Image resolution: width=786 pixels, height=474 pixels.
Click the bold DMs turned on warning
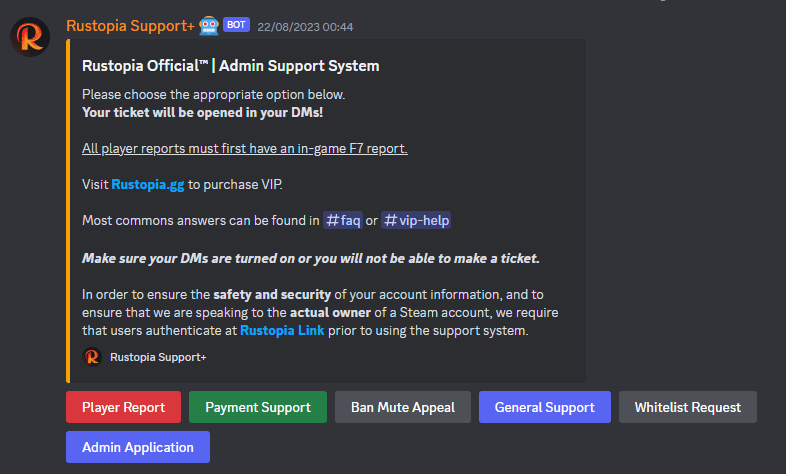click(x=311, y=258)
